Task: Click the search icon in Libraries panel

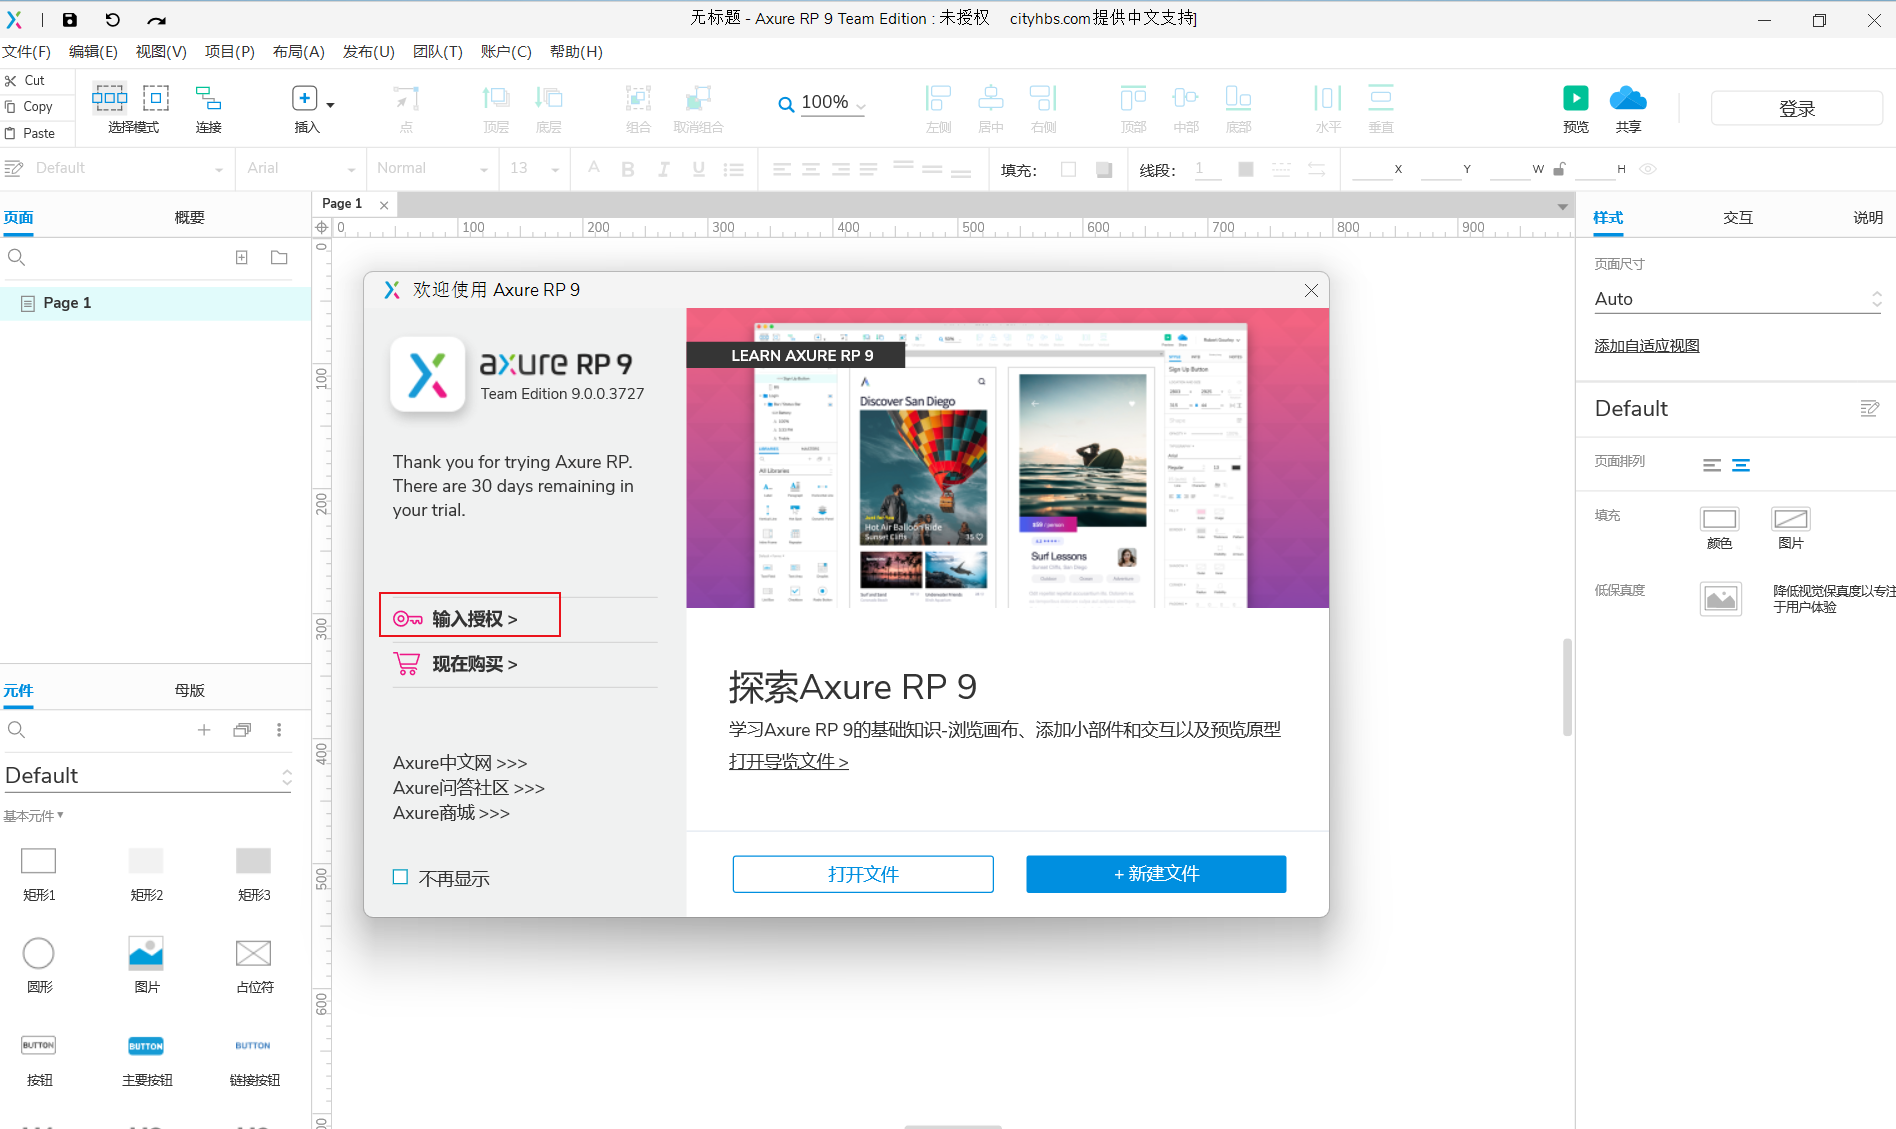Action: [16, 730]
